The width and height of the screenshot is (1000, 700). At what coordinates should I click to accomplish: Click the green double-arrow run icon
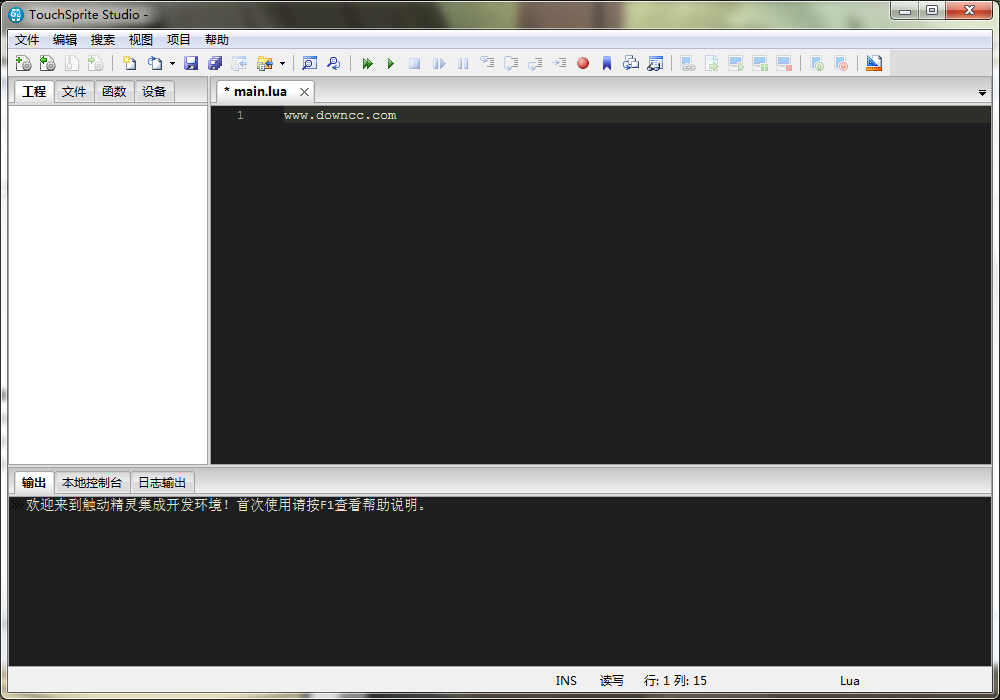(367, 63)
